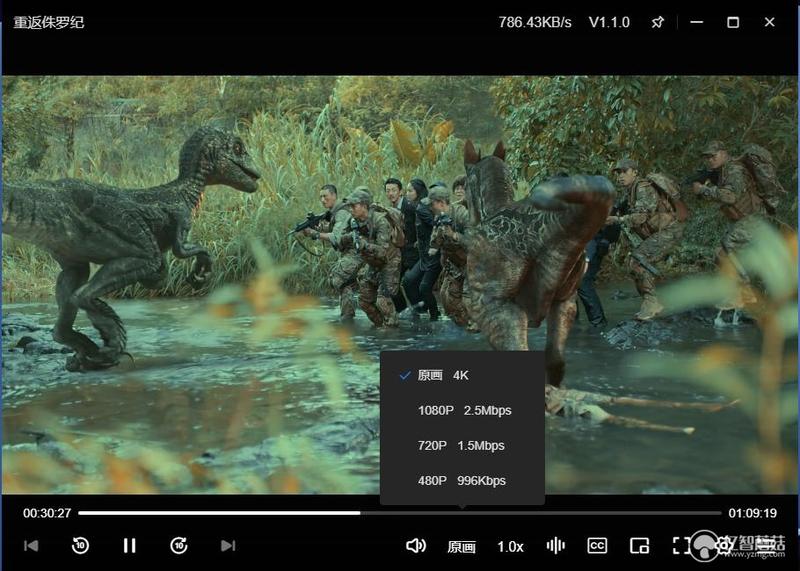Click the elapsed time 00:30:27
The height and width of the screenshot is (571, 800).
47,513
